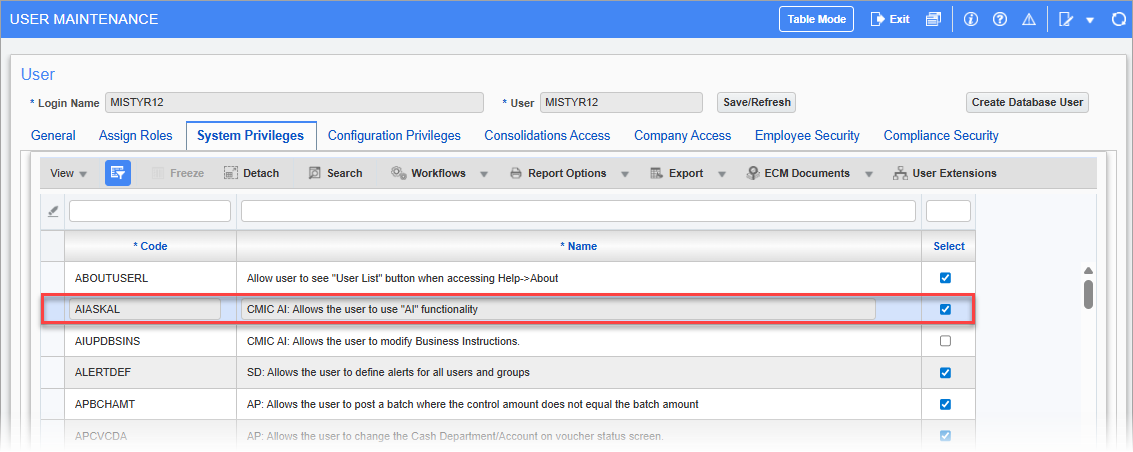The image size is (1133, 452).
Task: Toggle the APCVCDA Select checkbox
Action: click(x=944, y=435)
